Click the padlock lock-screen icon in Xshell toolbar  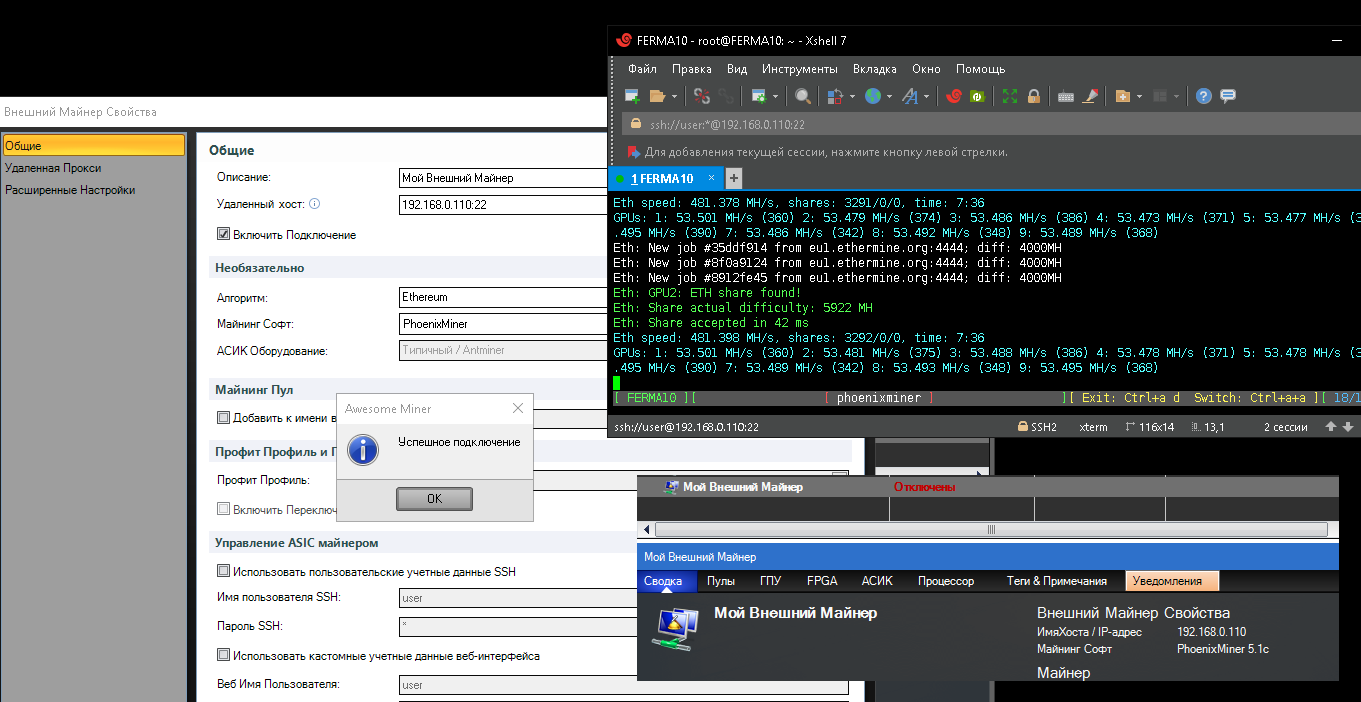(1034, 96)
